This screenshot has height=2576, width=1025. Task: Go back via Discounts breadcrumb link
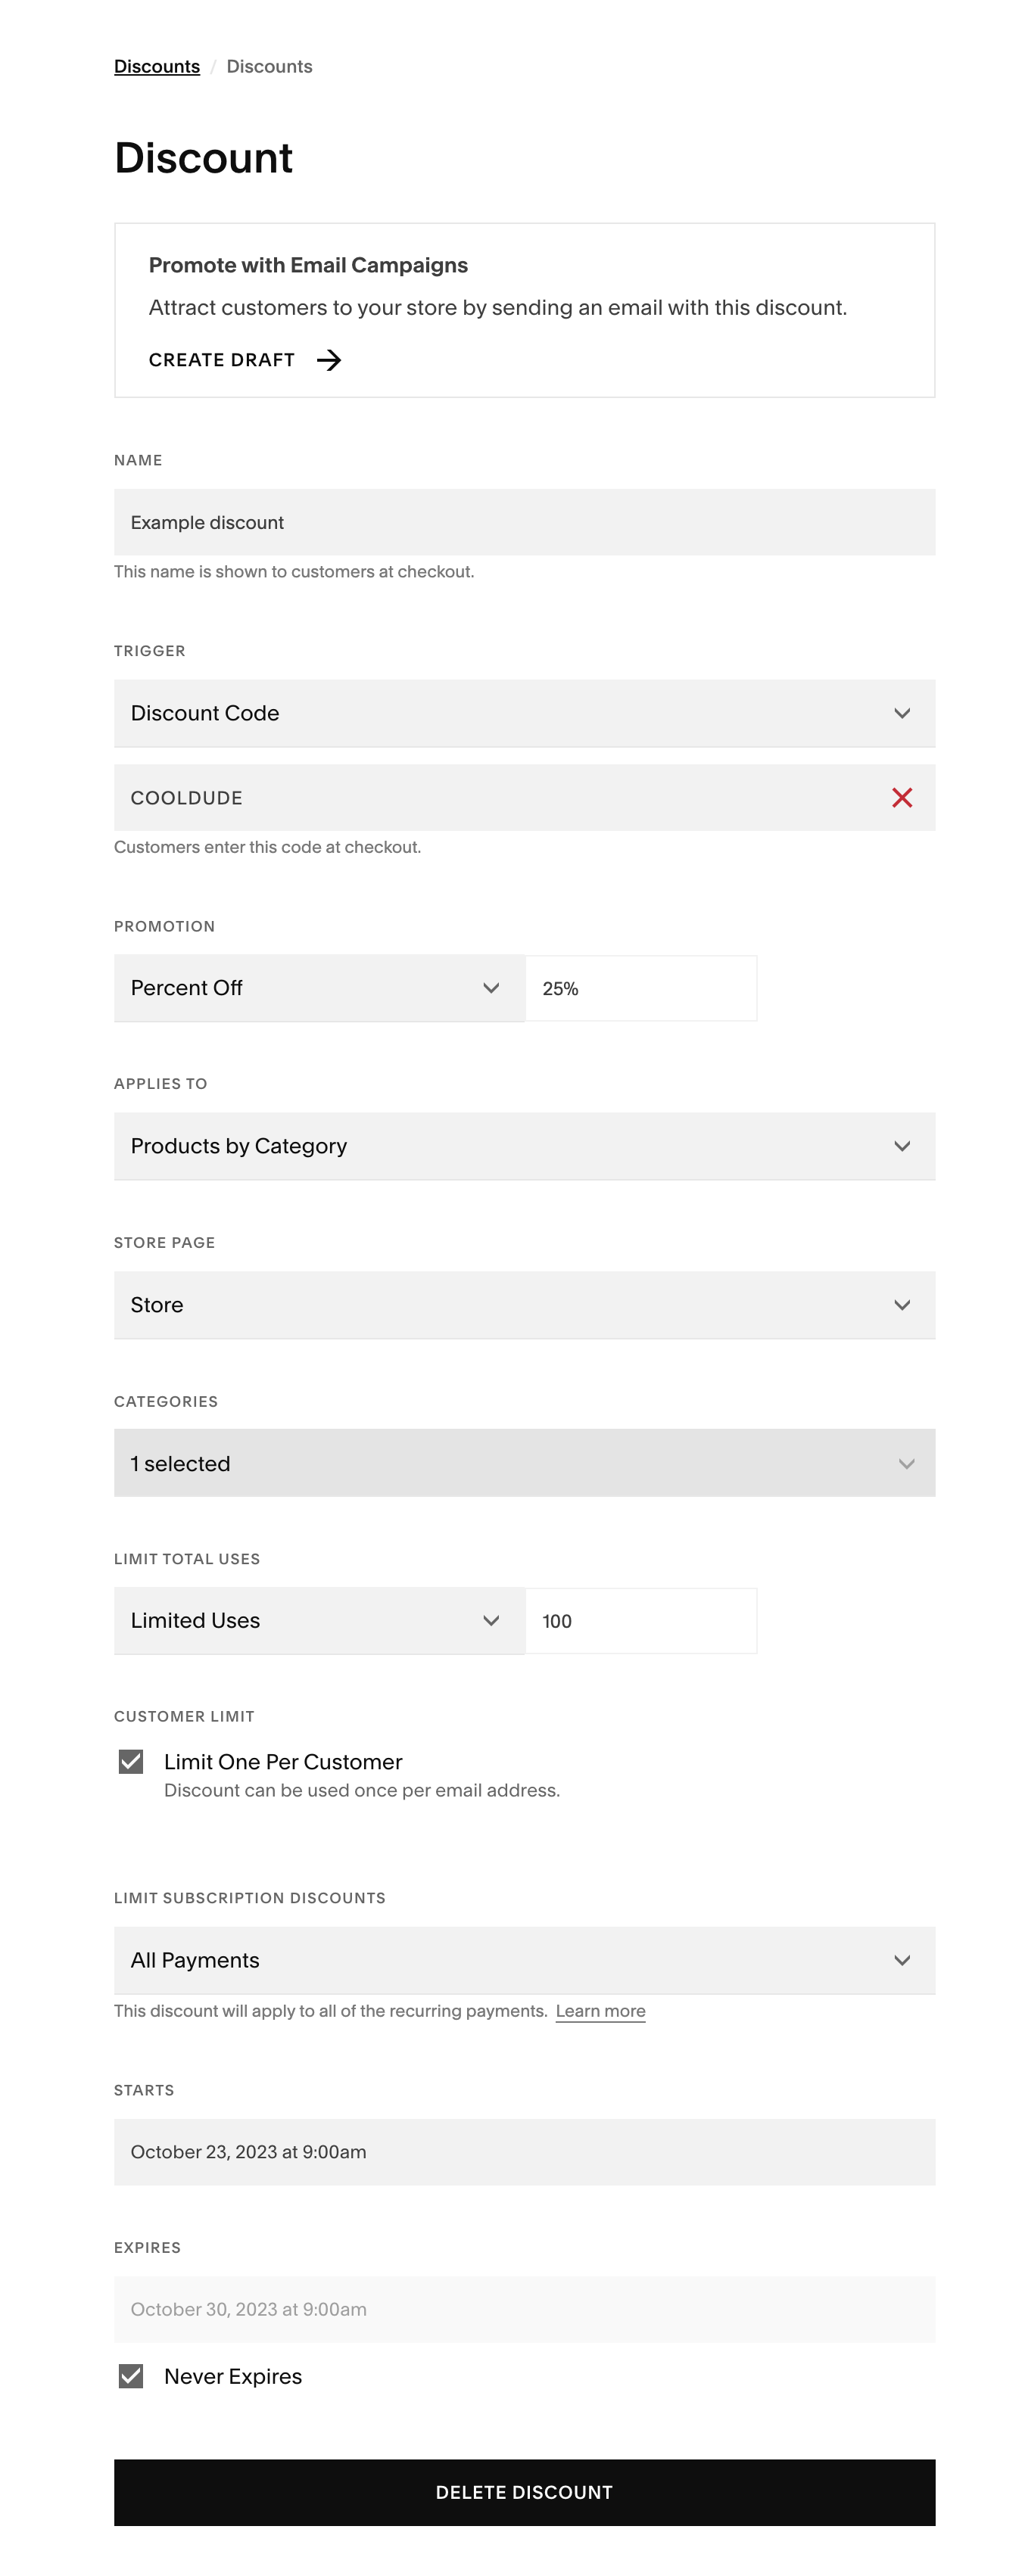point(157,66)
